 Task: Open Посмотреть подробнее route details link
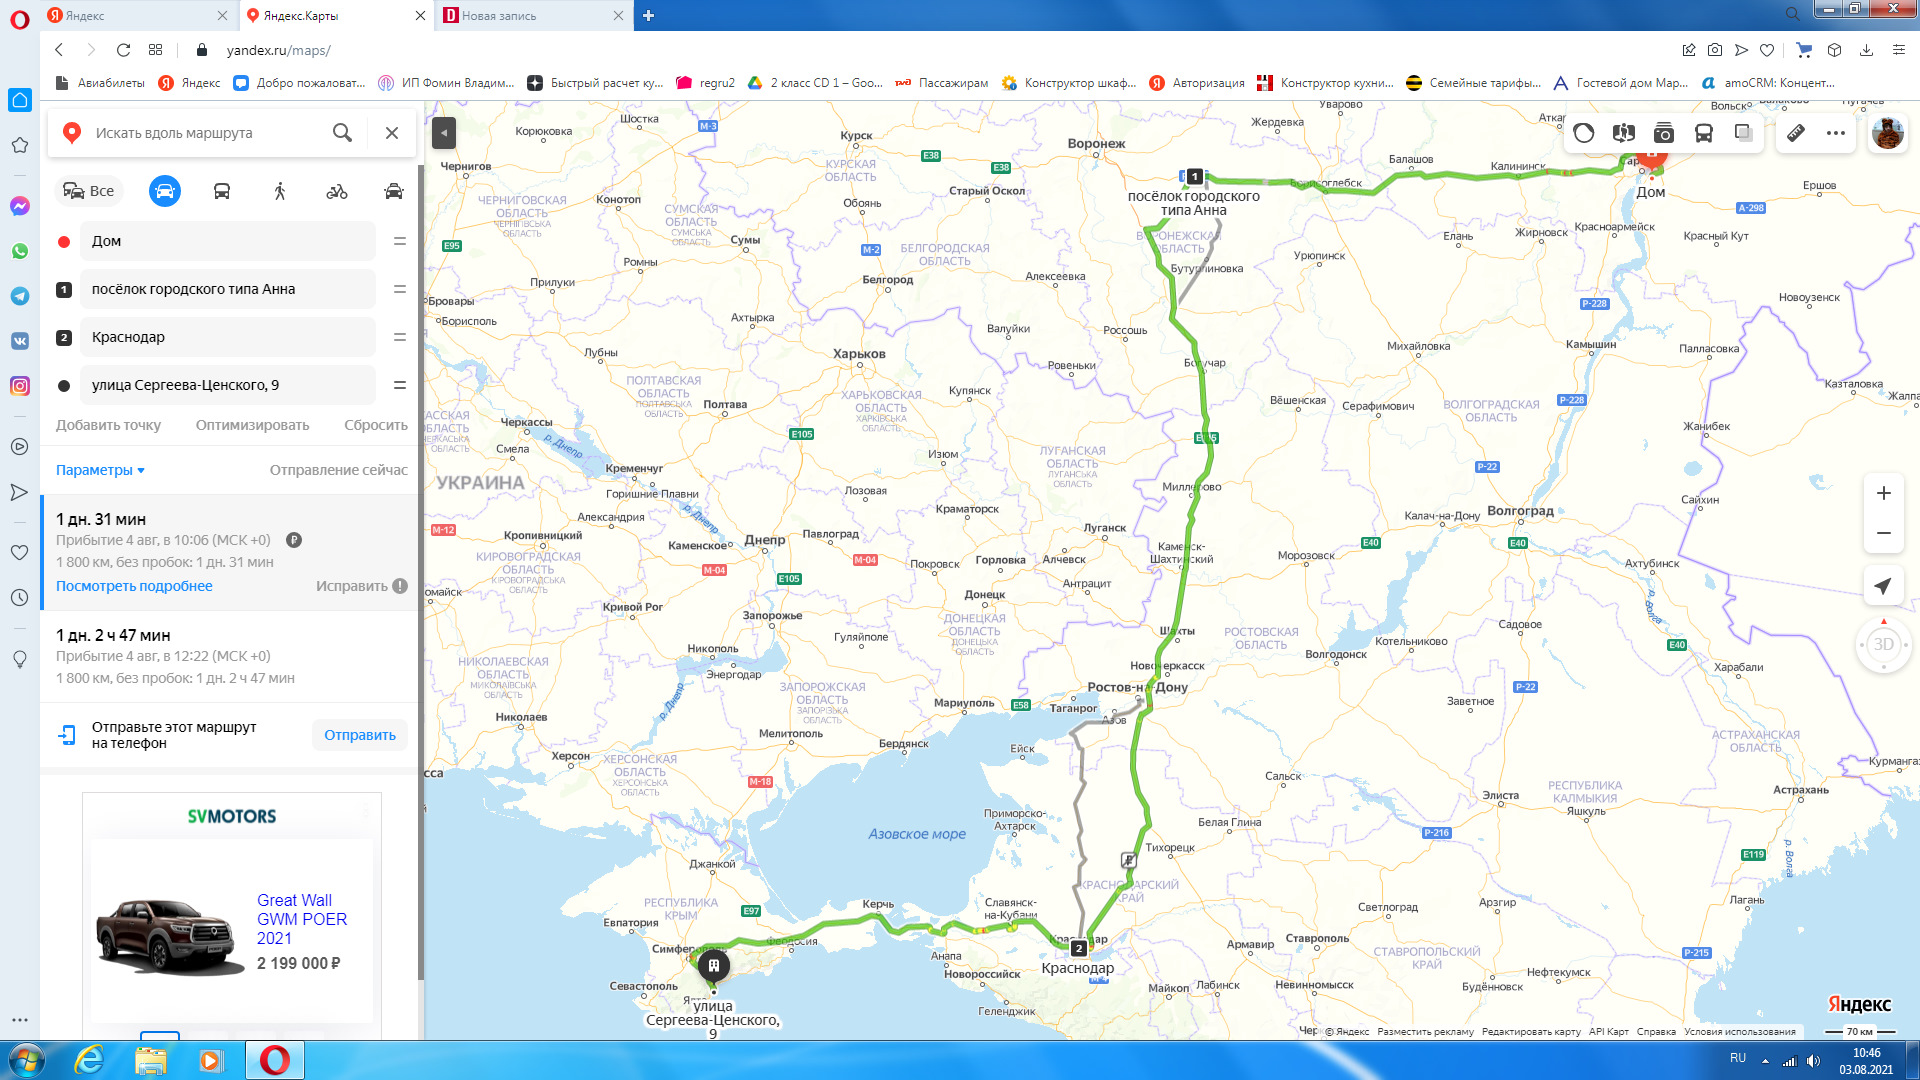134,586
